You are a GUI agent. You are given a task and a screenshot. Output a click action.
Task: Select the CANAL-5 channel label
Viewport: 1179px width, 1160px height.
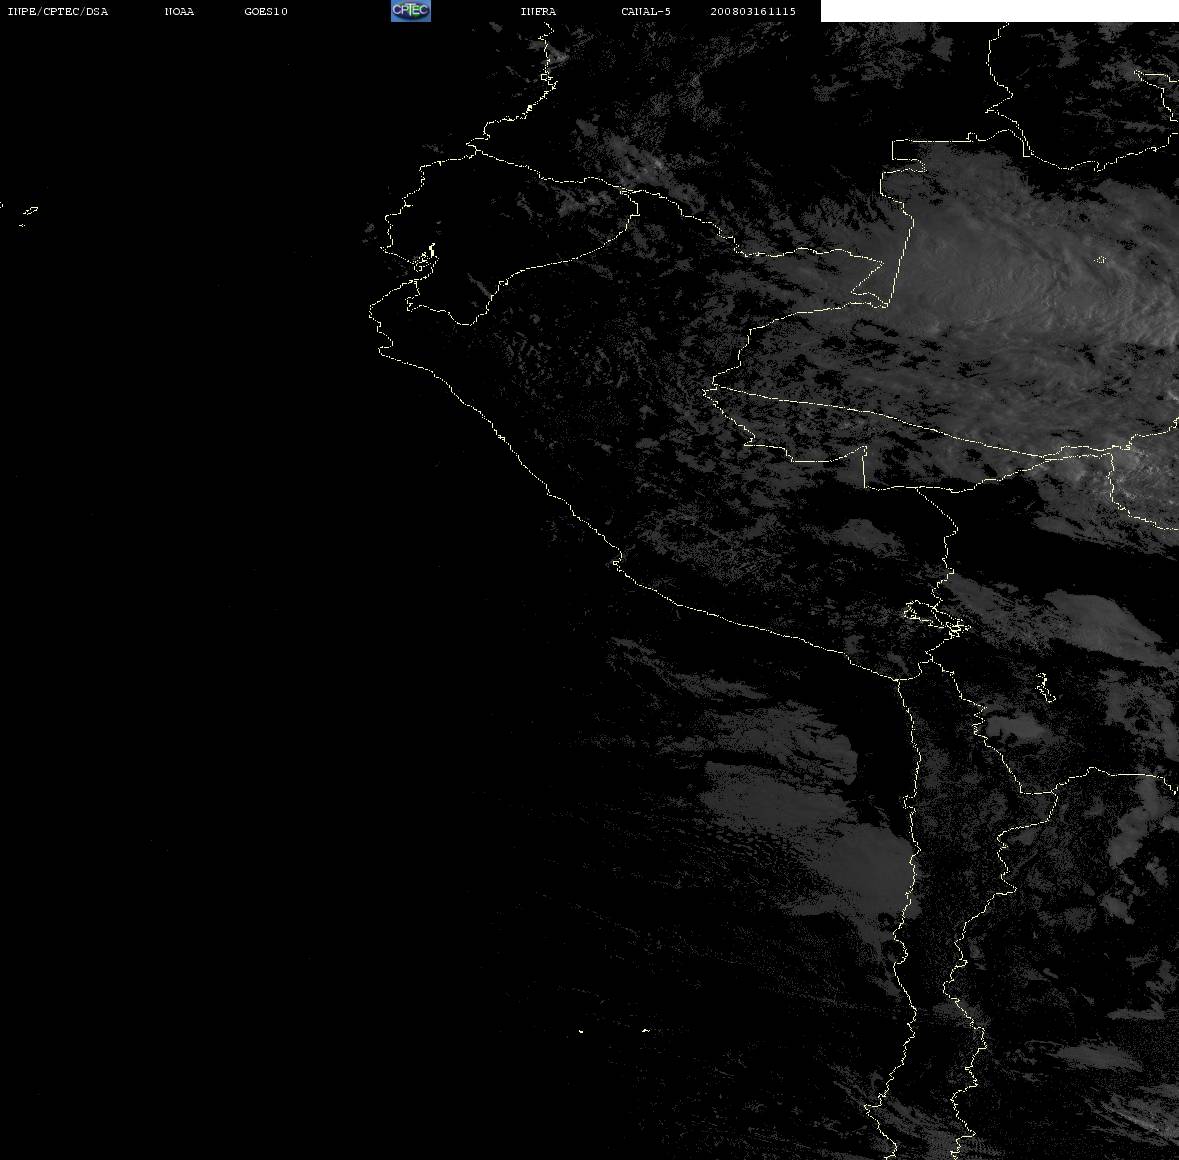(646, 11)
